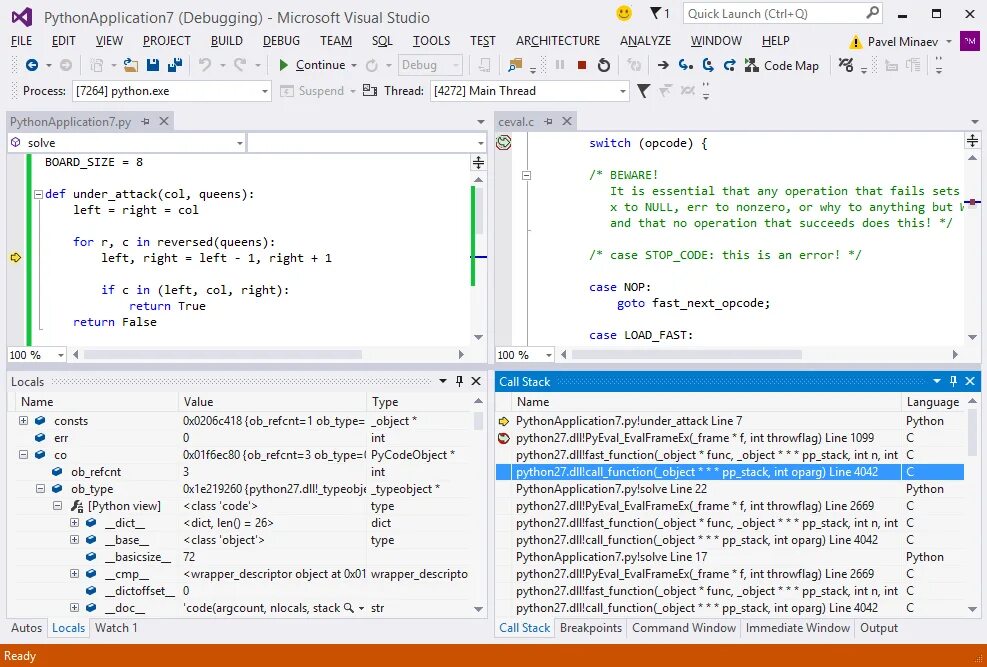Image resolution: width=987 pixels, height=667 pixels.
Task: Click Continue to resume debugging
Action: [x=311, y=65]
